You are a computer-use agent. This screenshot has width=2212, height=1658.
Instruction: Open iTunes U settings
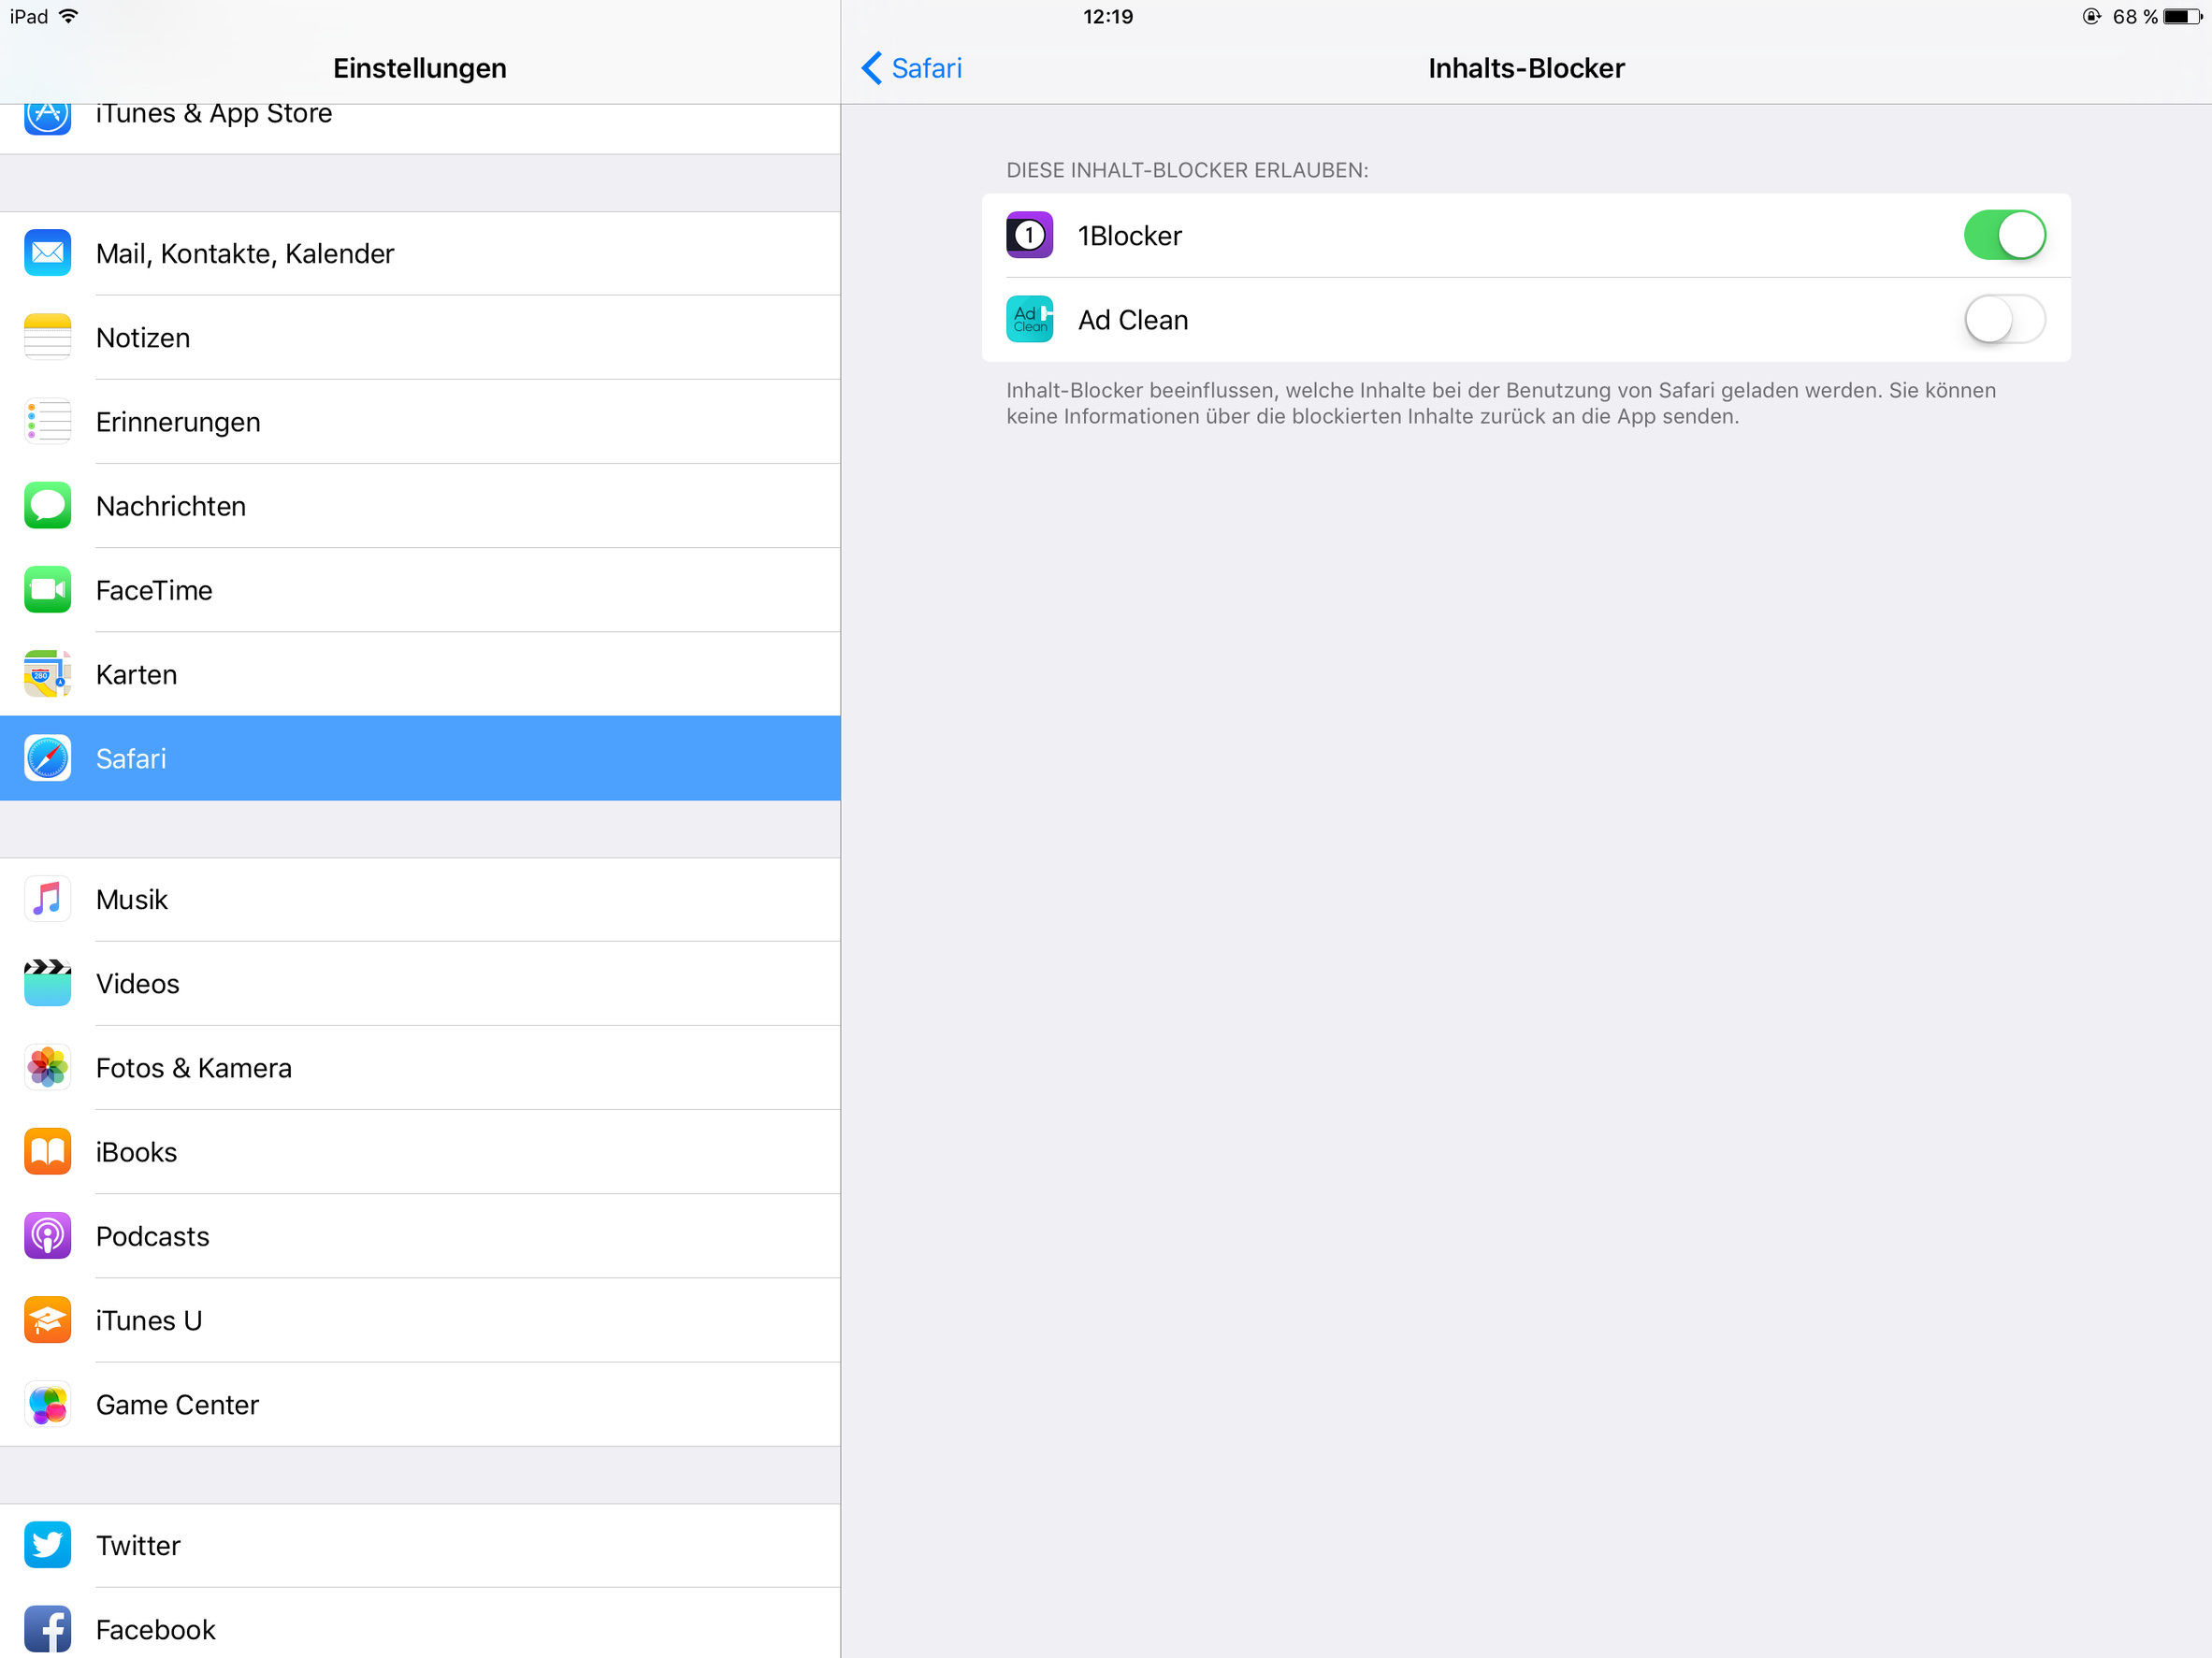[149, 1320]
